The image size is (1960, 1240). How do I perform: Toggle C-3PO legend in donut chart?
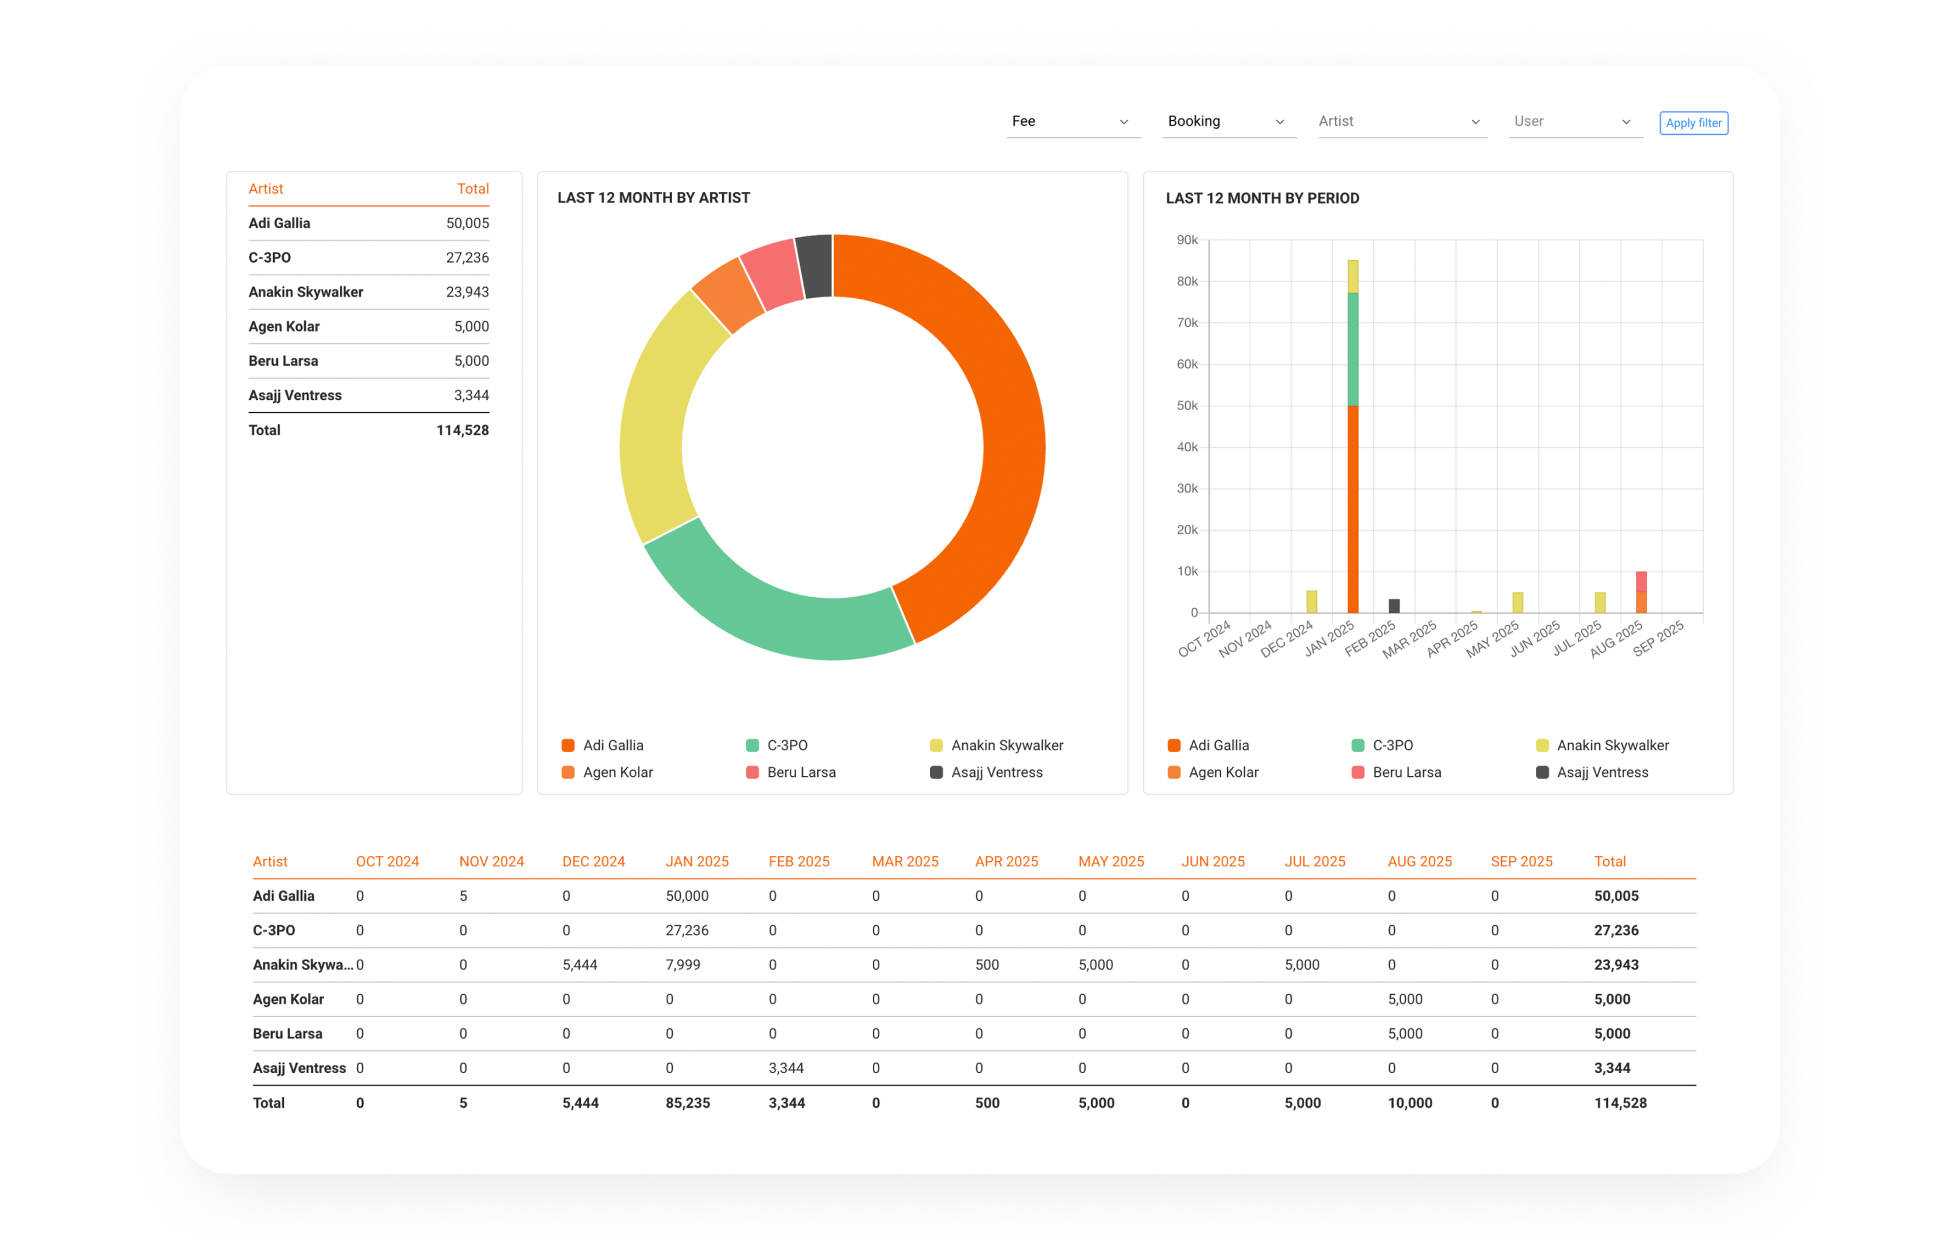(787, 745)
